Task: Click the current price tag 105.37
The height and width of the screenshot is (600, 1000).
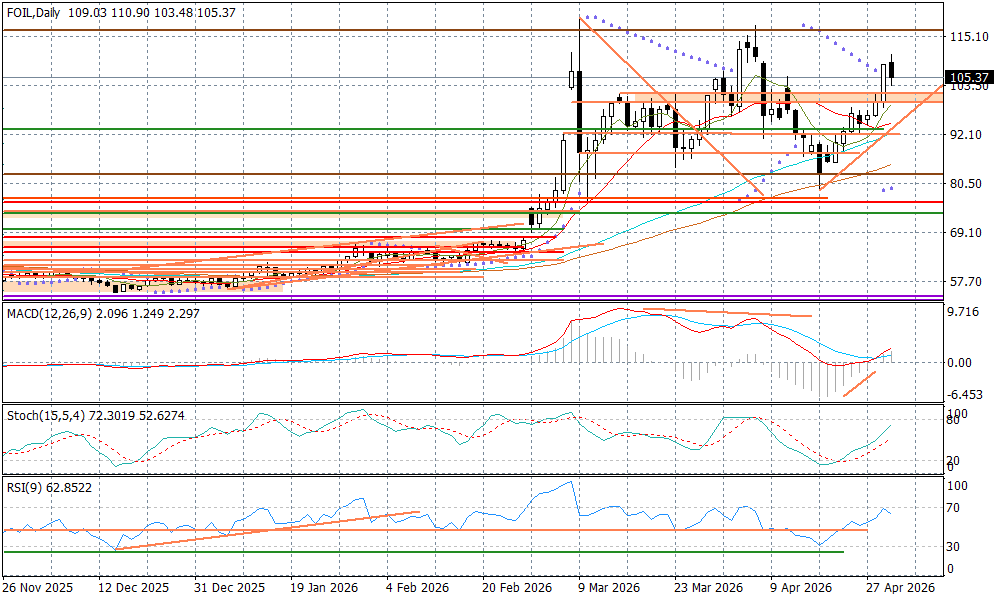Action: [968, 78]
